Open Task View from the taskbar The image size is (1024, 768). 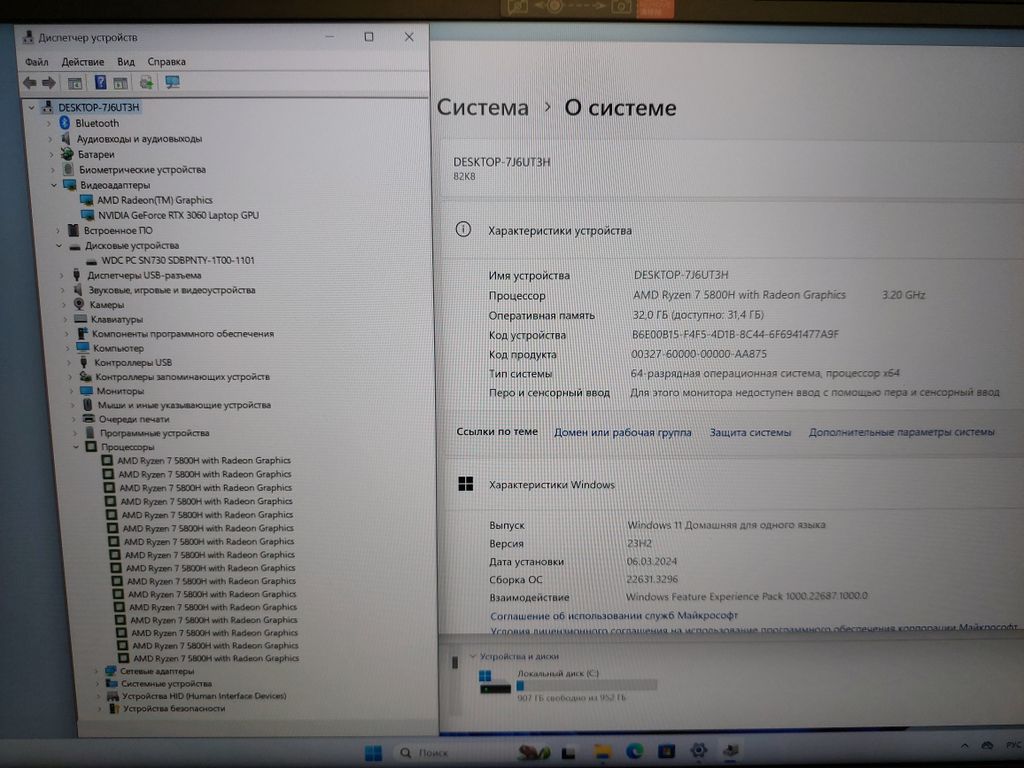pos(569,753)
